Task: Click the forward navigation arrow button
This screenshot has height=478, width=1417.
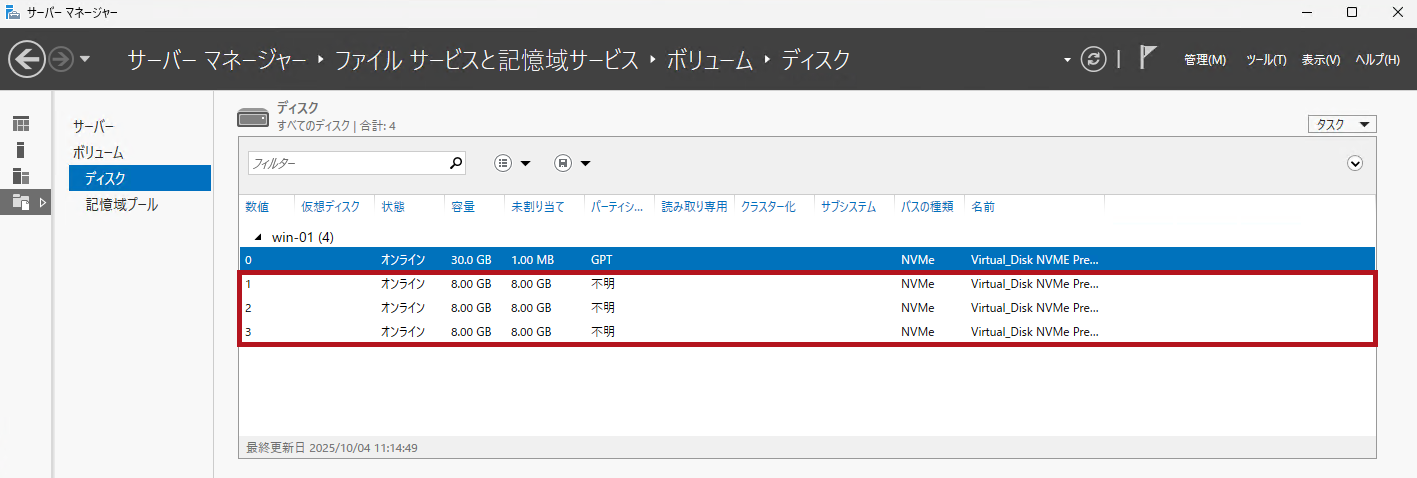Action: (x=61, y=60)
